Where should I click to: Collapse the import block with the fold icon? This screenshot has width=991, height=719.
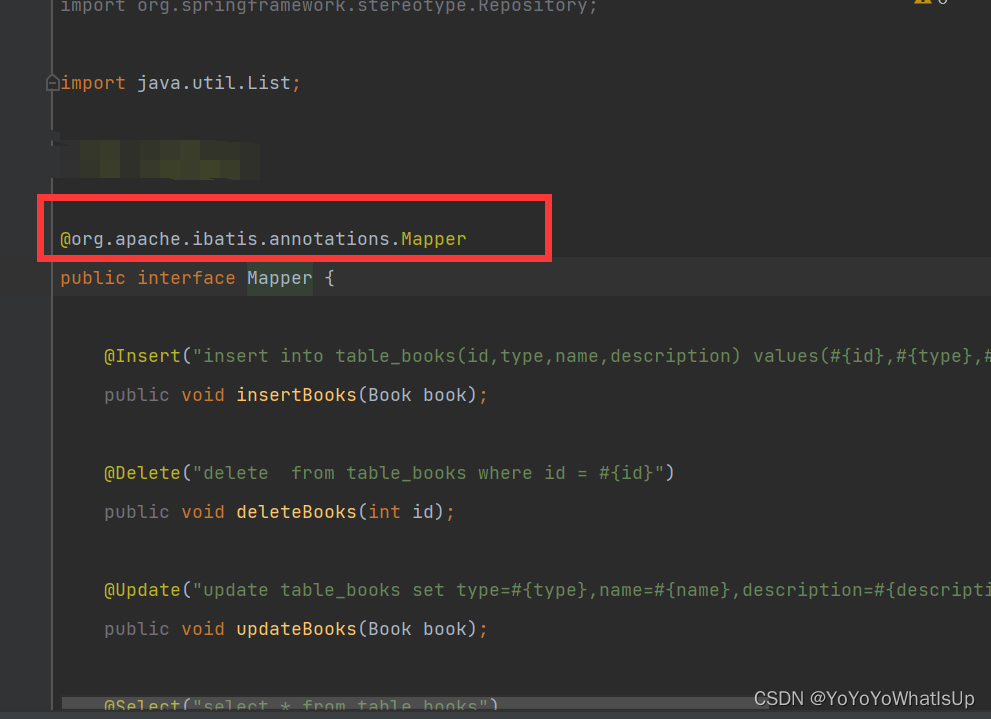pyautogui.click(x=52, y=83)
